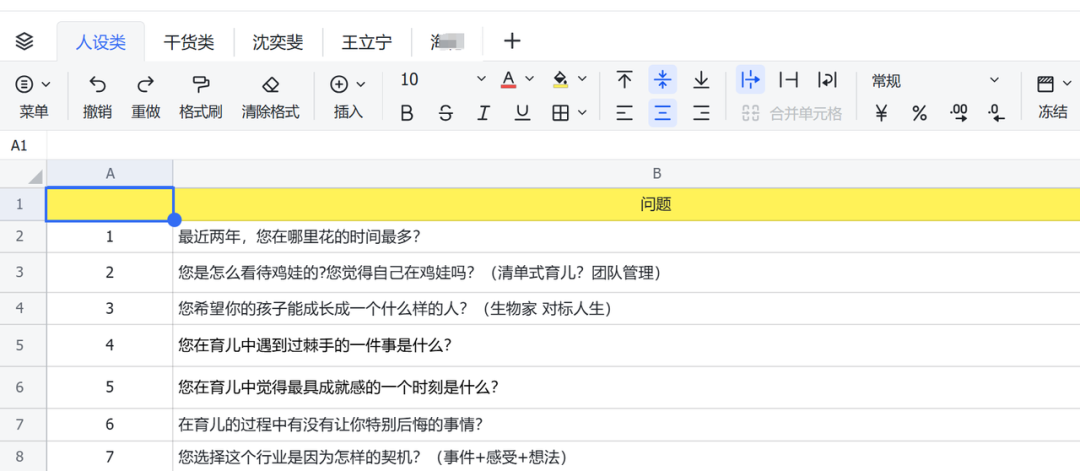Viewport: 1080px width, 471px height.
Task: Apply percent % number format
Action: 919,113
